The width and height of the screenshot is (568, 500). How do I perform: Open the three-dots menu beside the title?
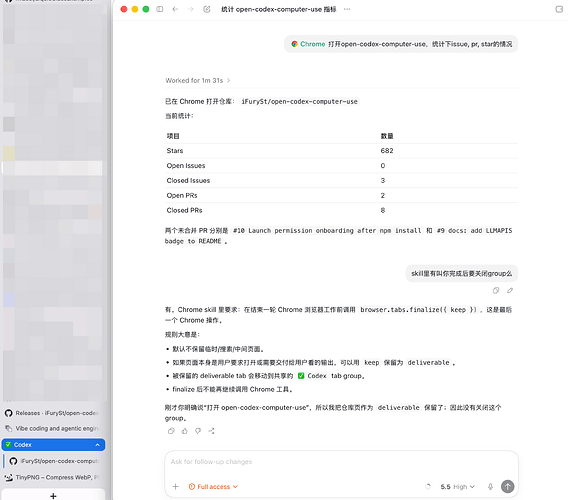point(347,9)
